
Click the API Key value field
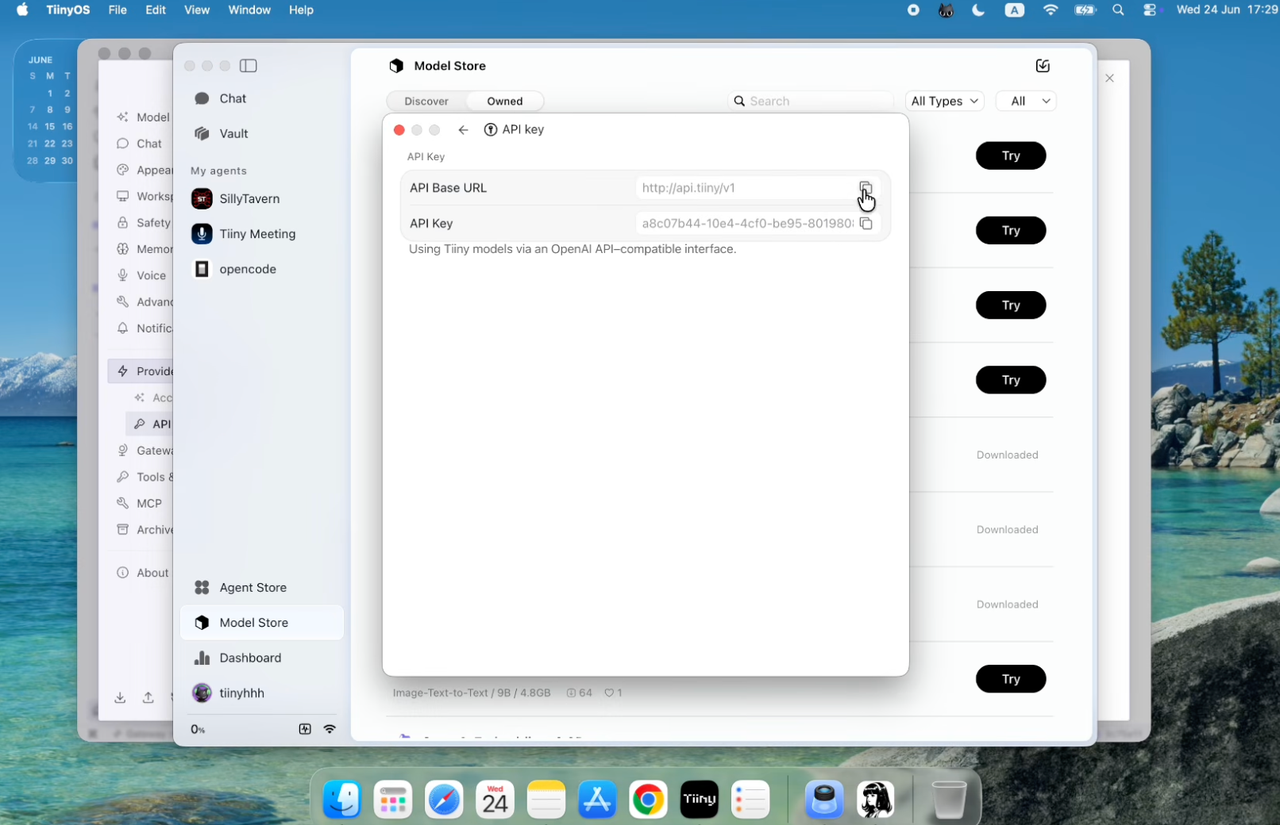point(745,224)
